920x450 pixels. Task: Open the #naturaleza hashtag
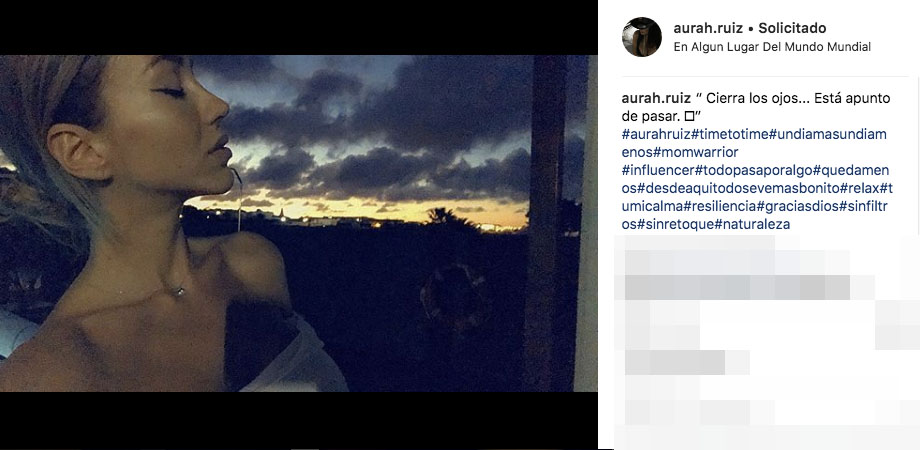(x=753, y=224)
